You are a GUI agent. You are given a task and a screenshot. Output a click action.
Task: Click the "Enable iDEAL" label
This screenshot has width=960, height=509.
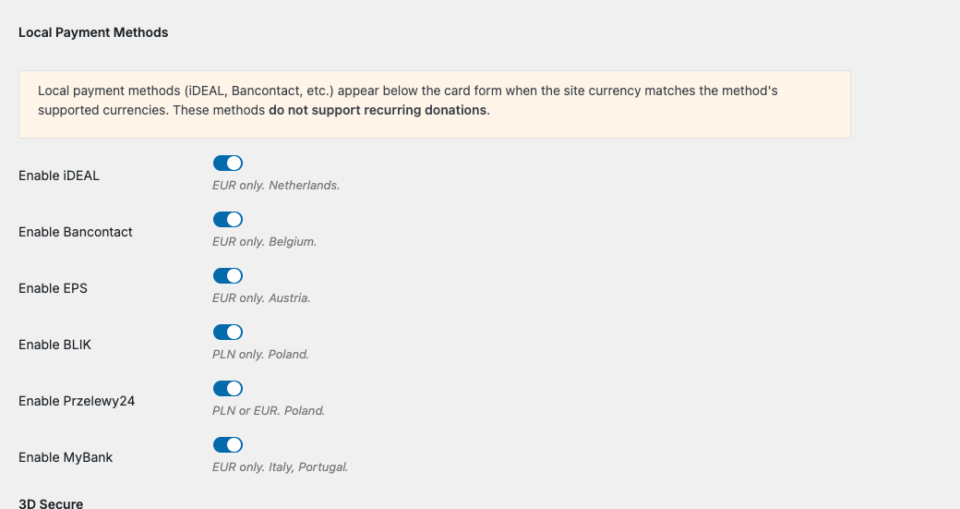(x=59, y=176)
